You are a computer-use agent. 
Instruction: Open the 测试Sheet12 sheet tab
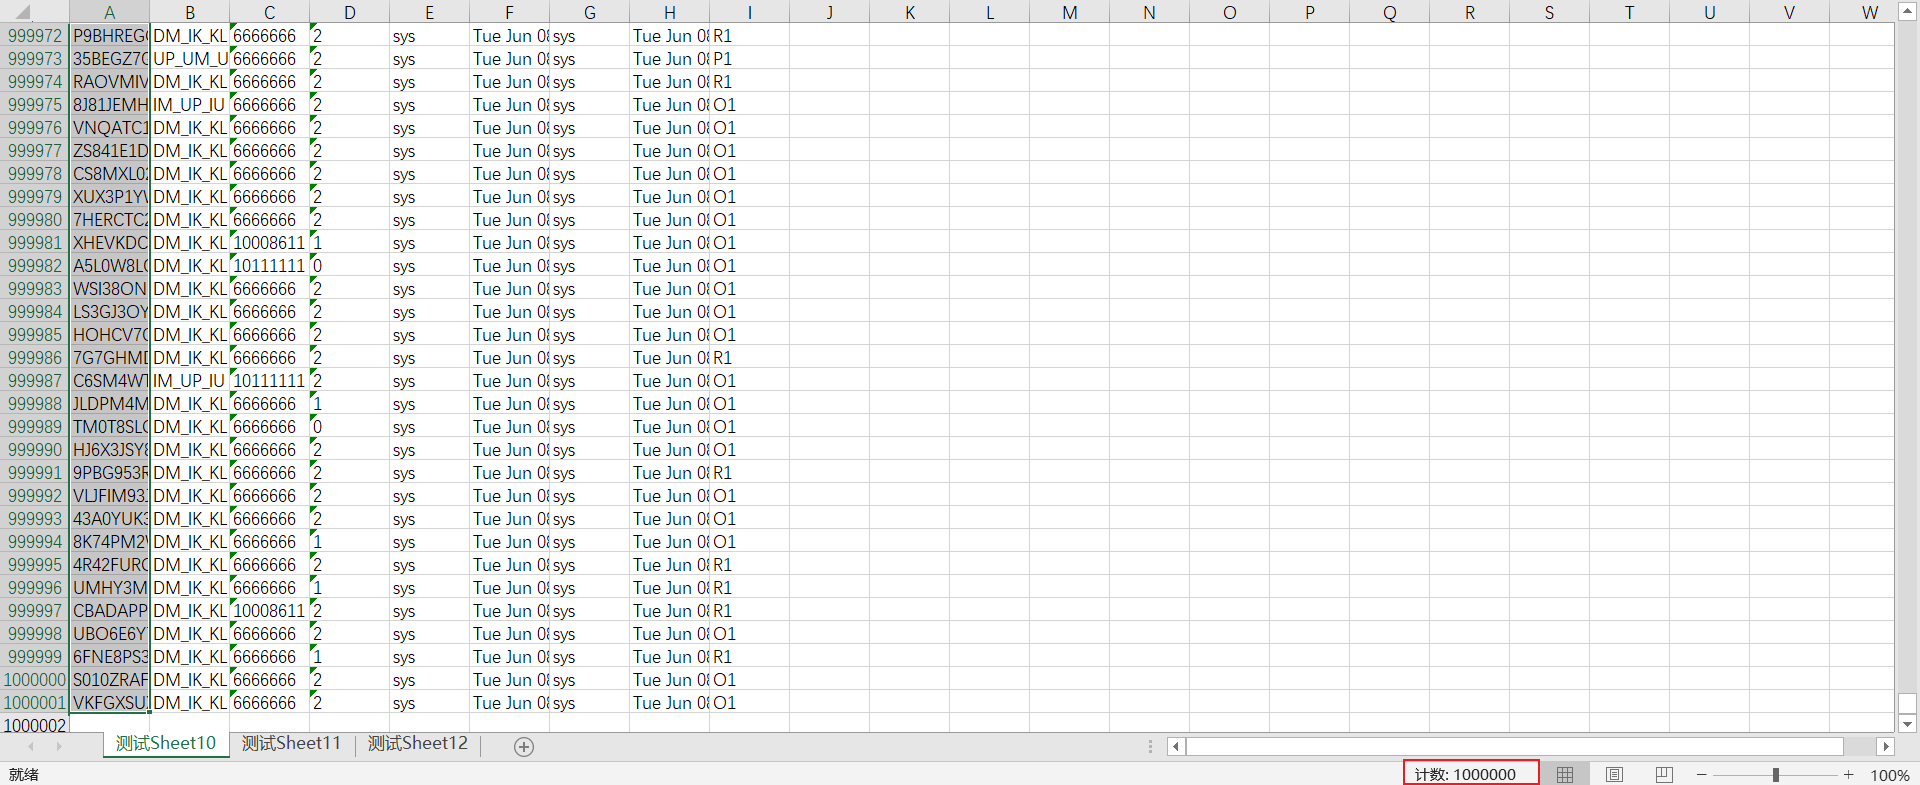point(418,743)
